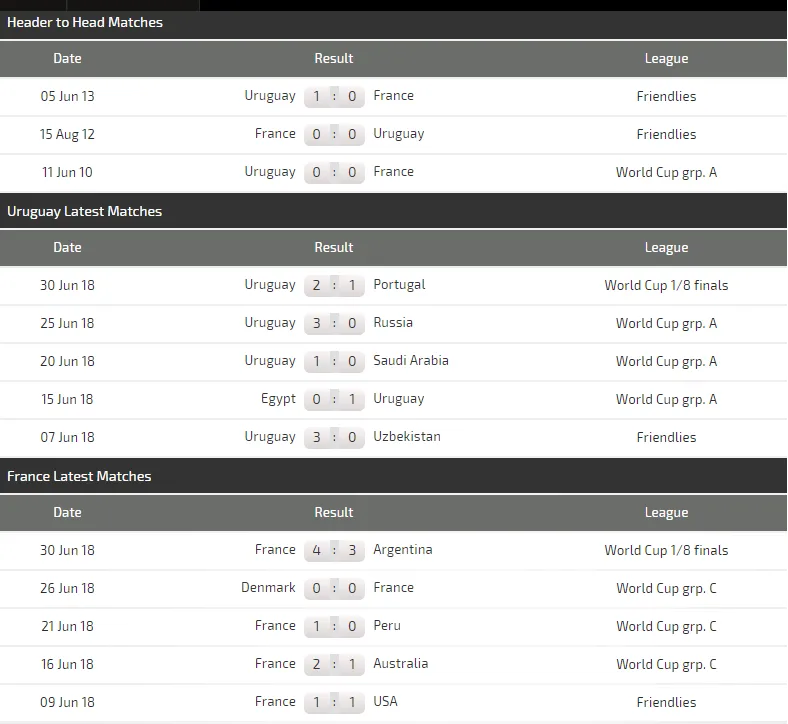Open the Argentina team link
Viewport: 788px width, 724px height.
[403, 550]
